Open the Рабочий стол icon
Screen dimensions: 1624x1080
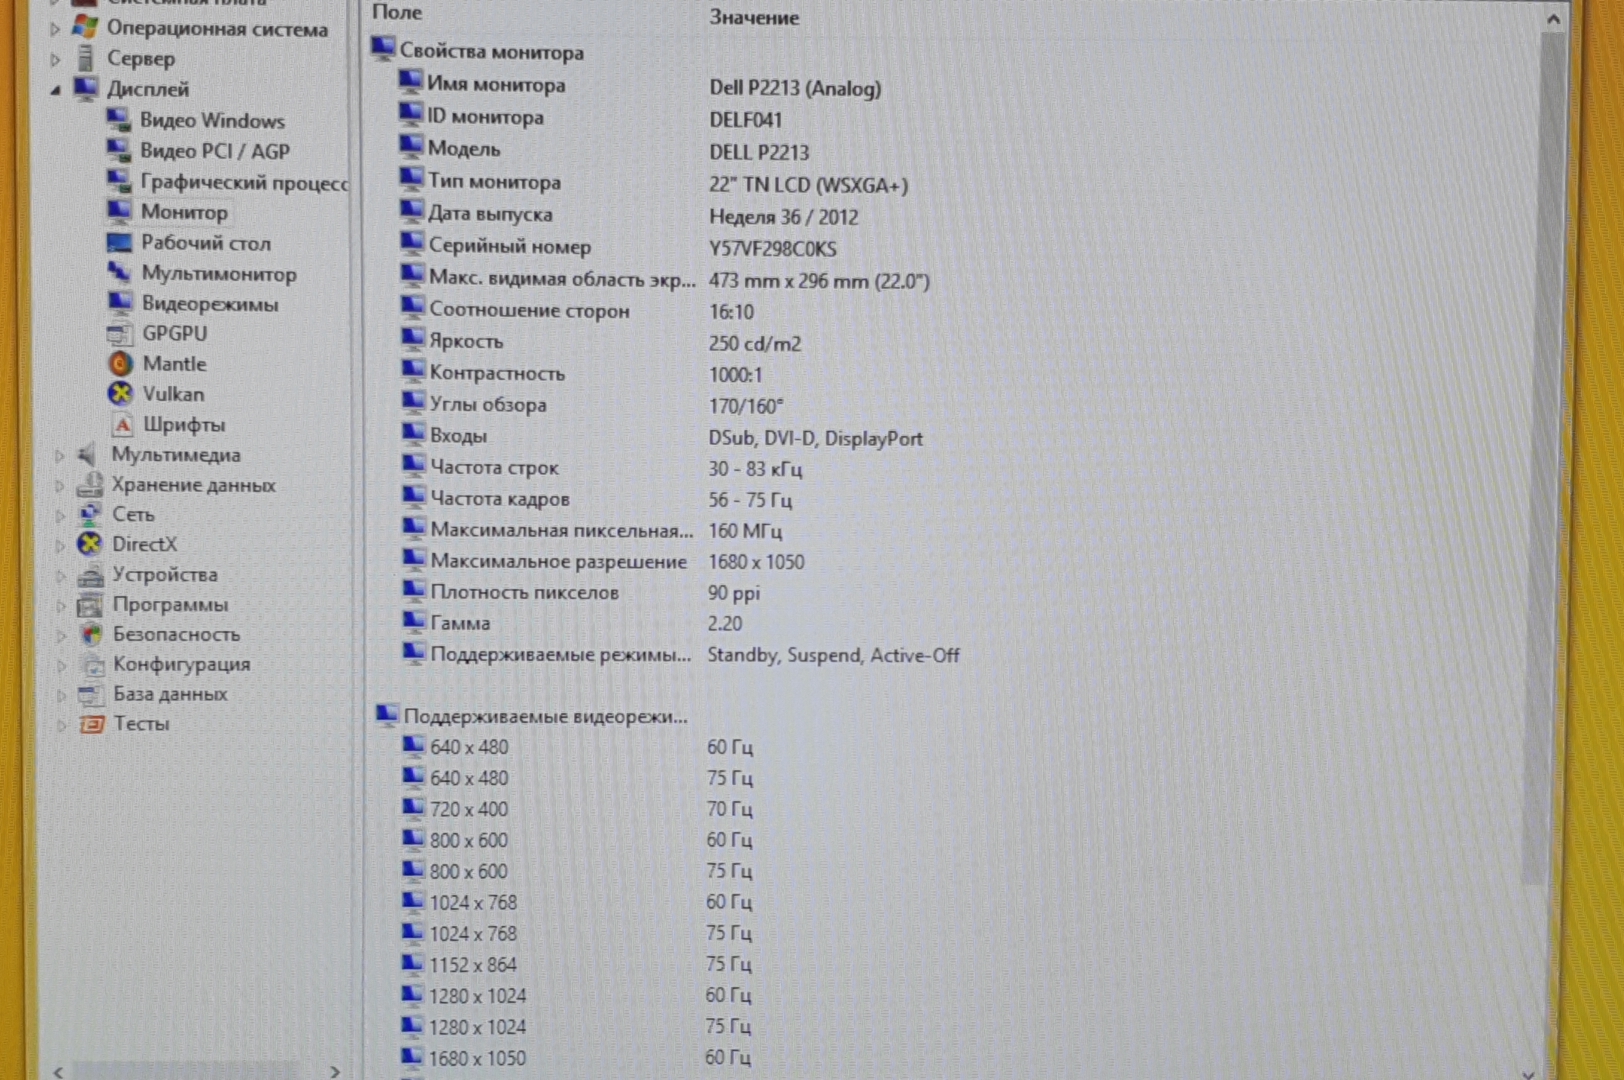point(119,242)
